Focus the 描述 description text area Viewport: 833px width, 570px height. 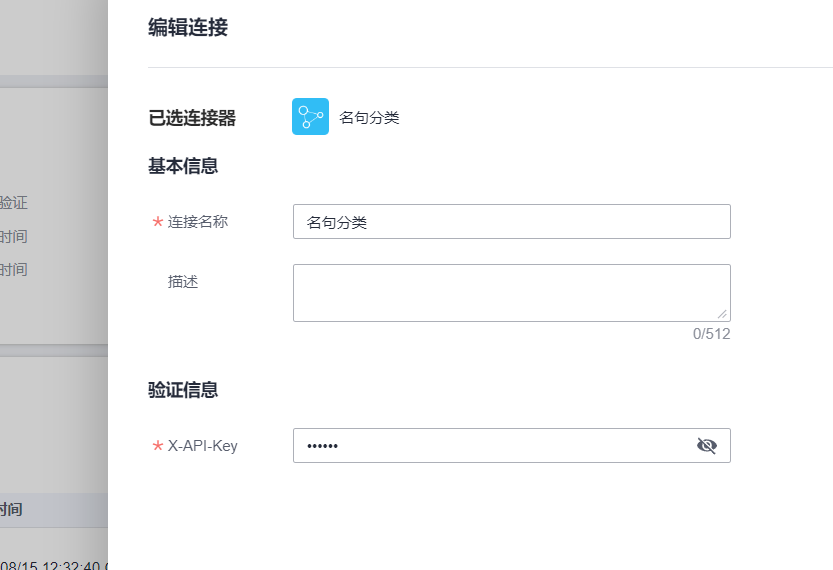click(x=511, y=292)
